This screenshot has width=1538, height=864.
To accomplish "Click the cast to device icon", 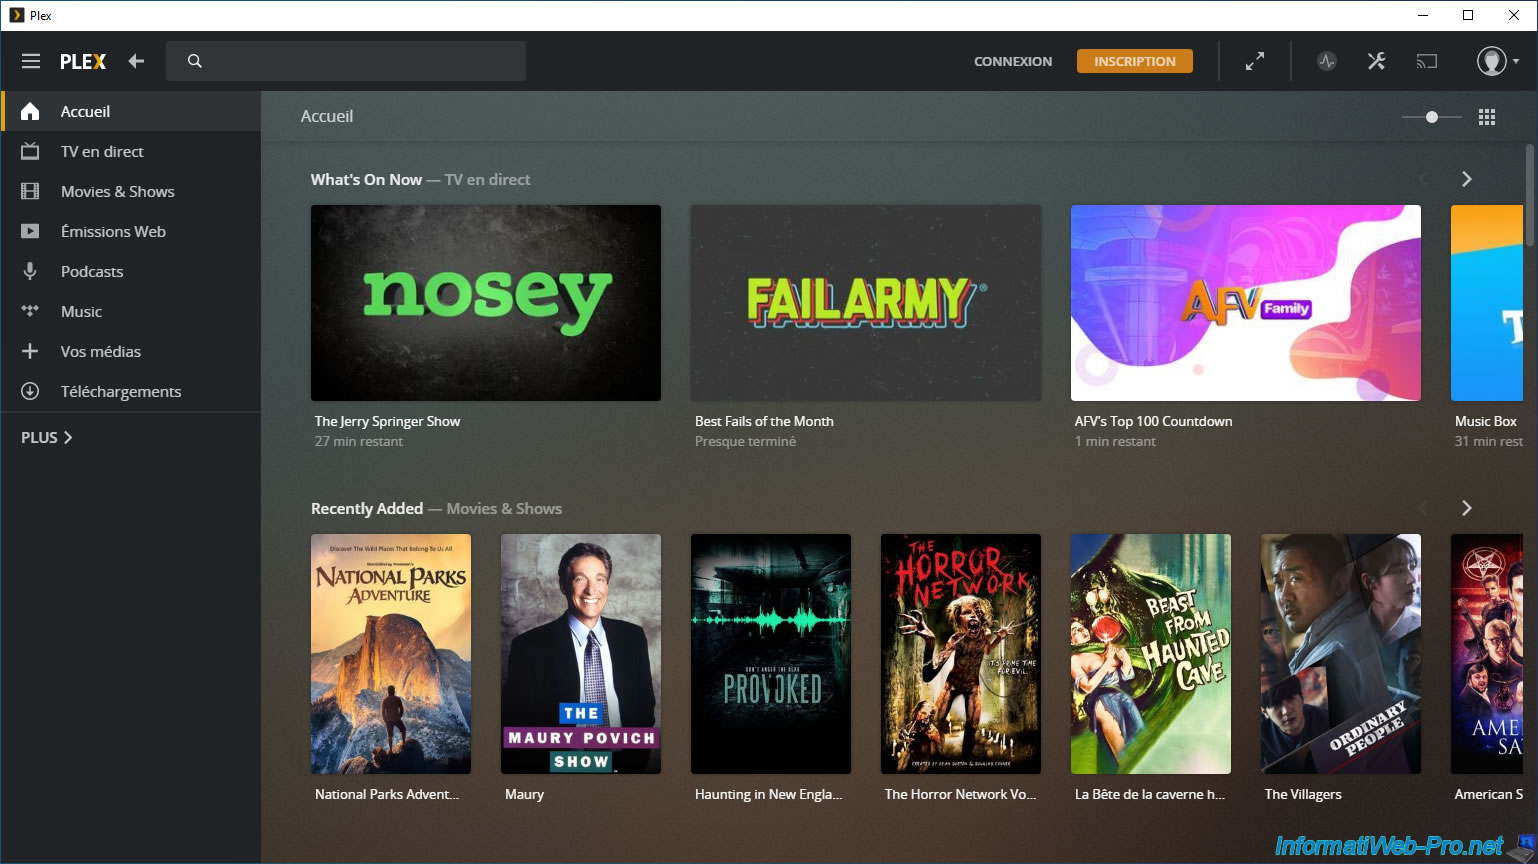I will (1426, 61).
